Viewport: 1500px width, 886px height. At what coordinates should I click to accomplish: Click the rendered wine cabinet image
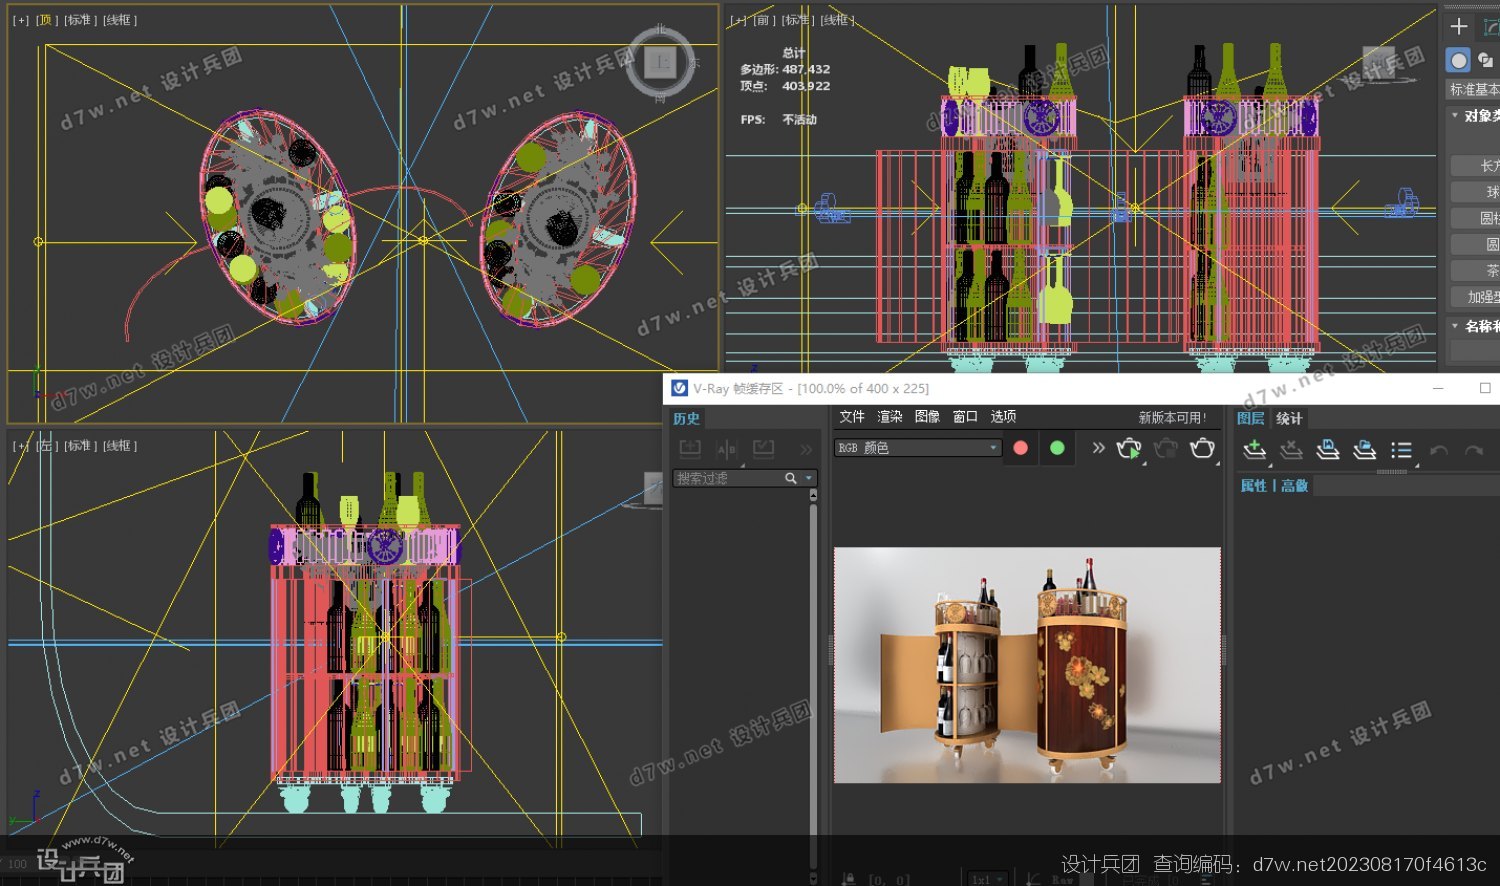pos(1027,665)
